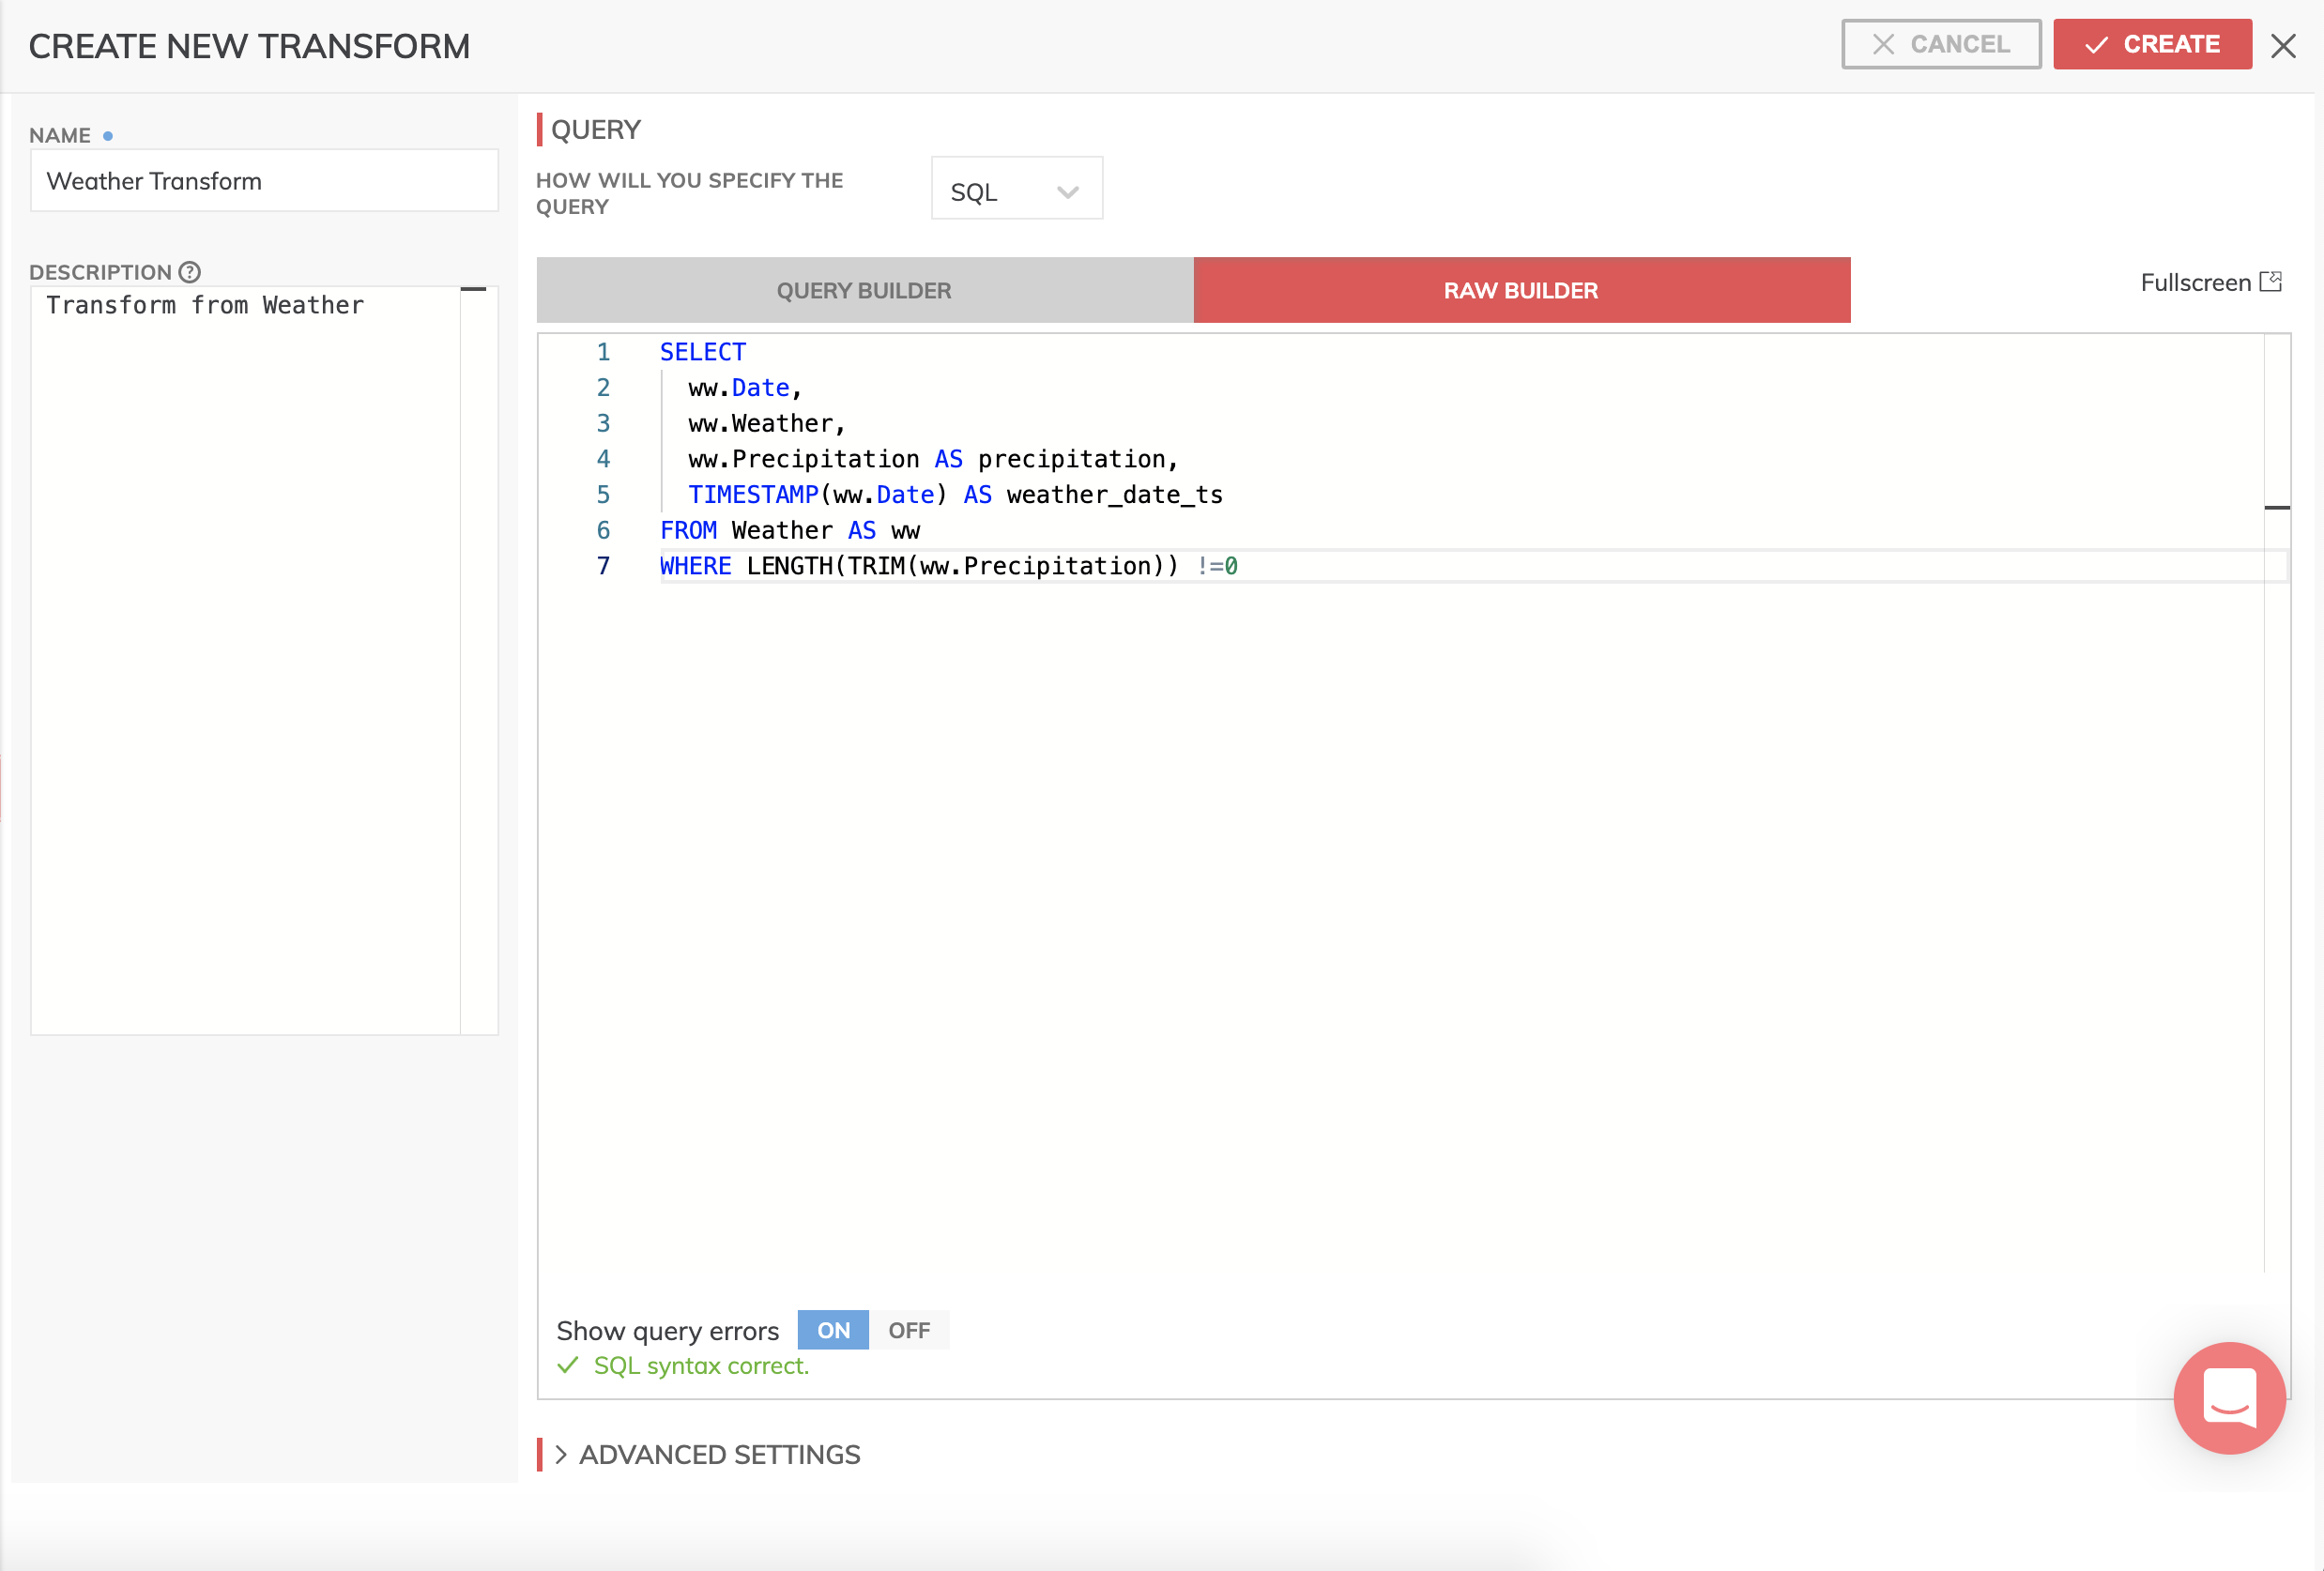Open the SQL query type dropdown
This screenshot has width=2324, height=1571.
pyautogui.click(x=1016, y=190)
